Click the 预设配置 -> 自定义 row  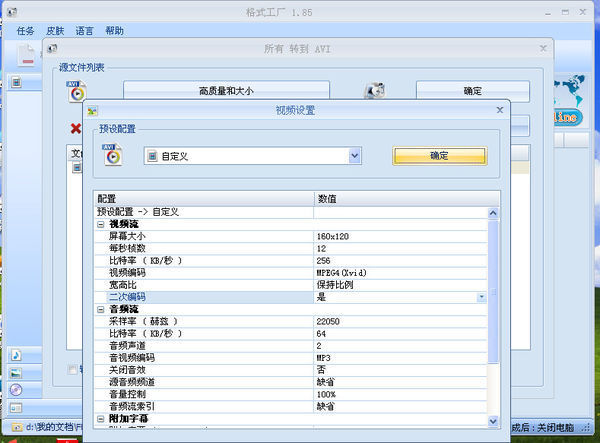point(291,212)
